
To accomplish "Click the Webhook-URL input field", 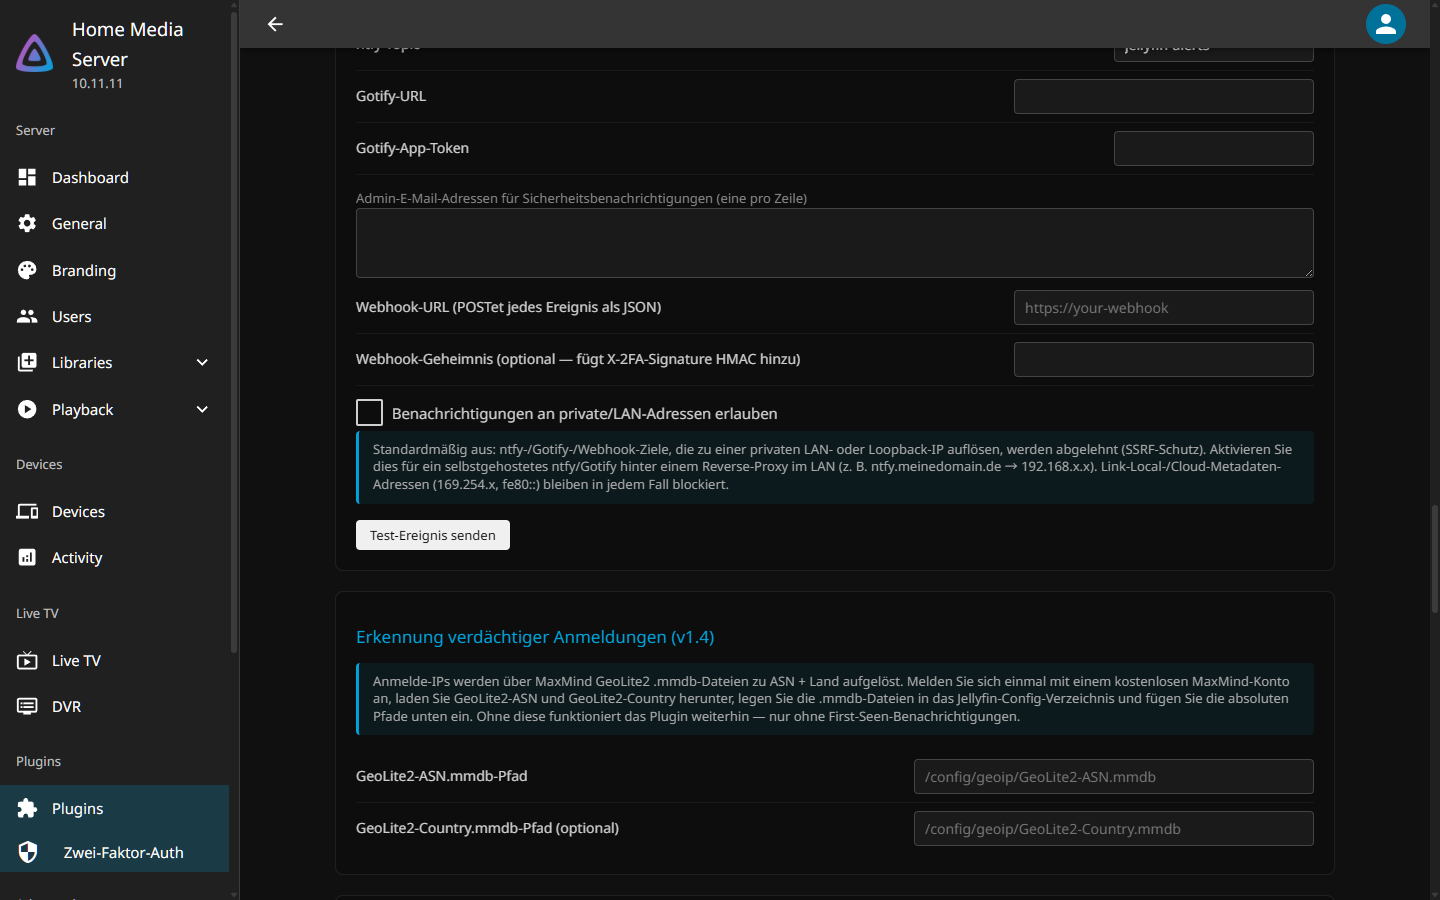I will (x=1164, y=307).
